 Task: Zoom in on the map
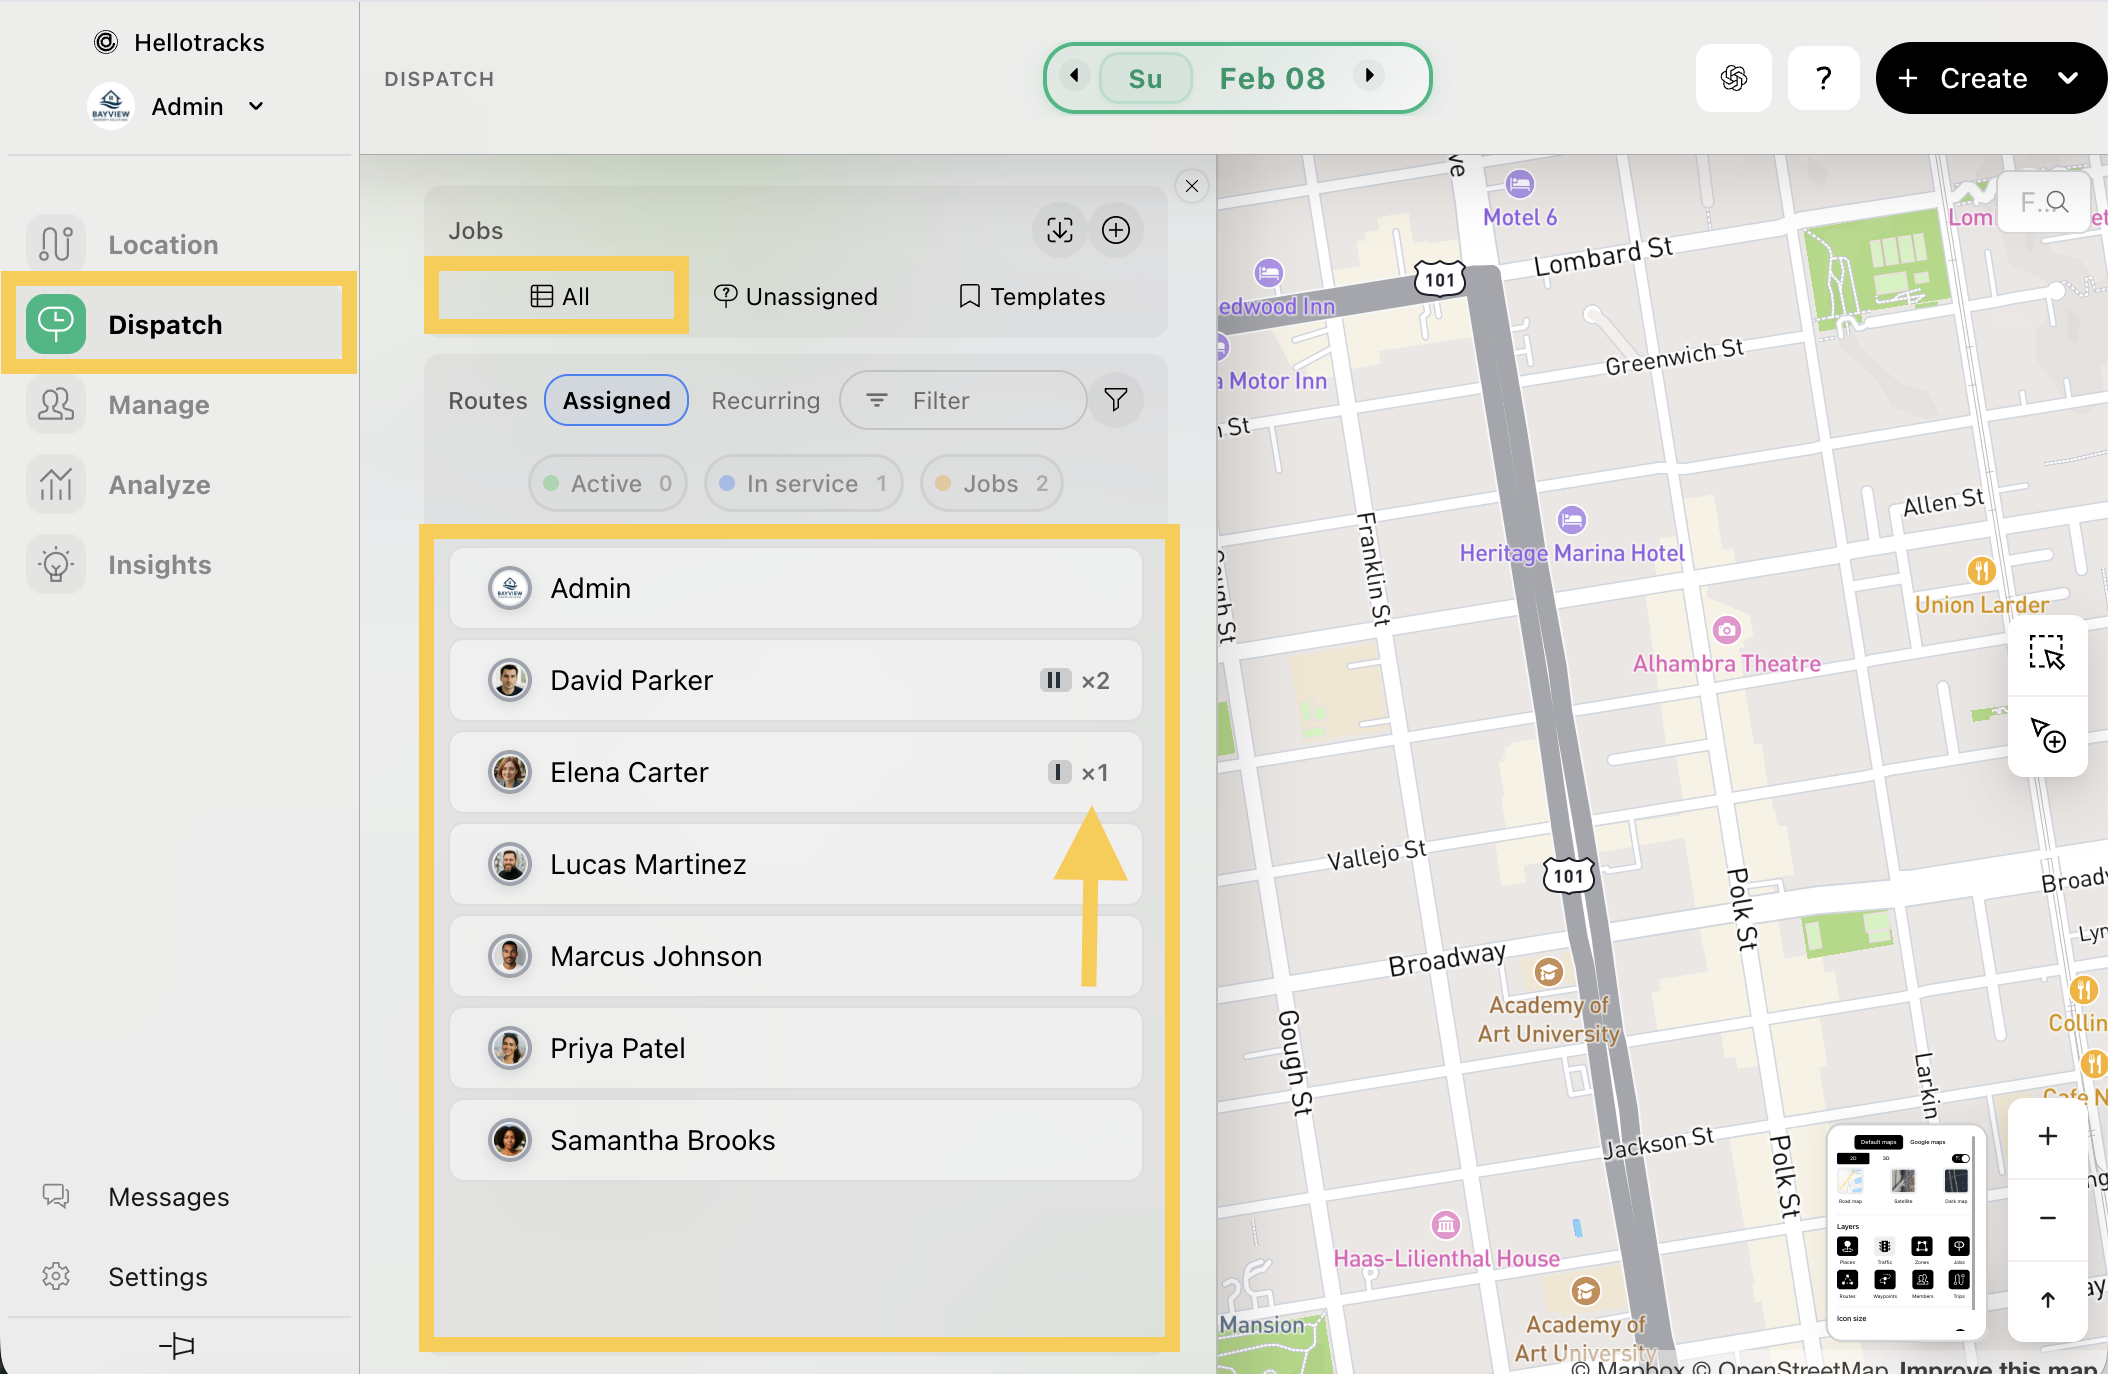tap(2047, 1137)
